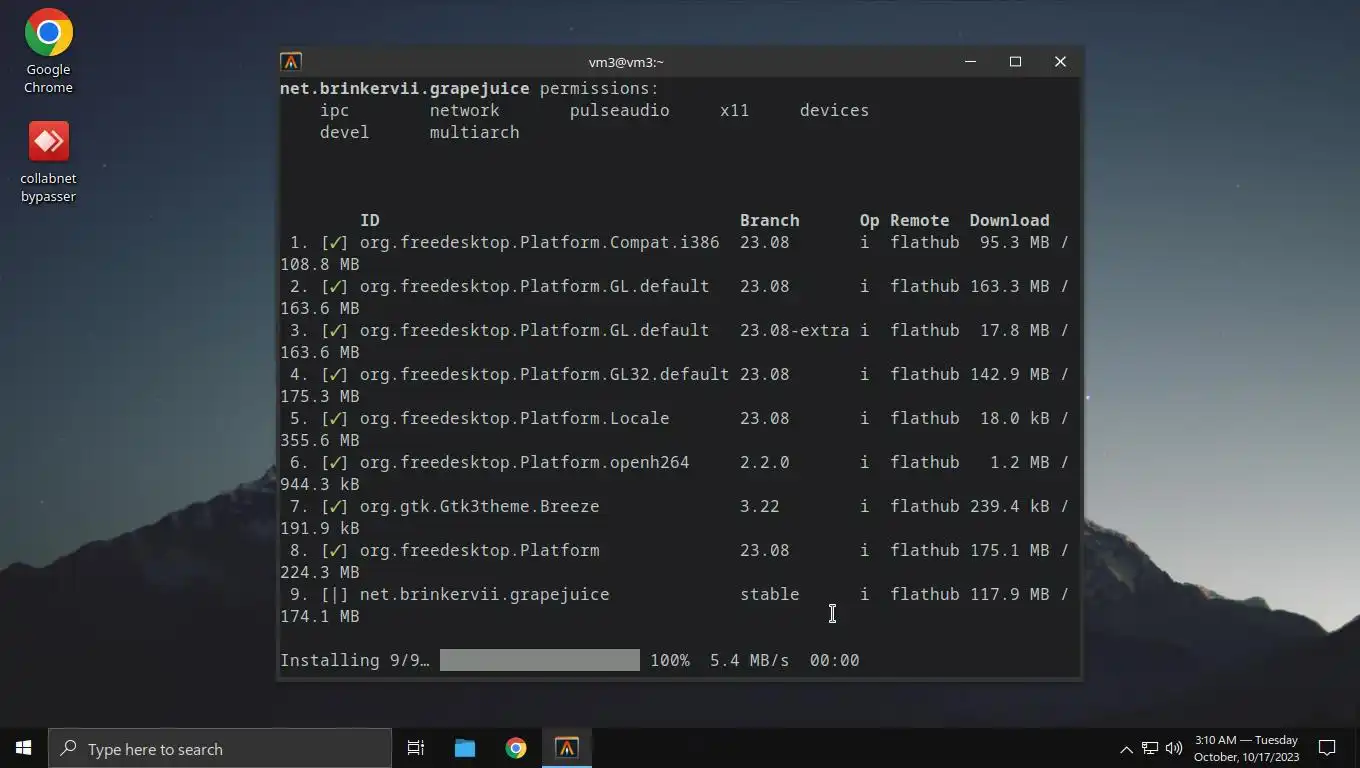
Task: Close the terminal window
Action: pos(1060,62)
